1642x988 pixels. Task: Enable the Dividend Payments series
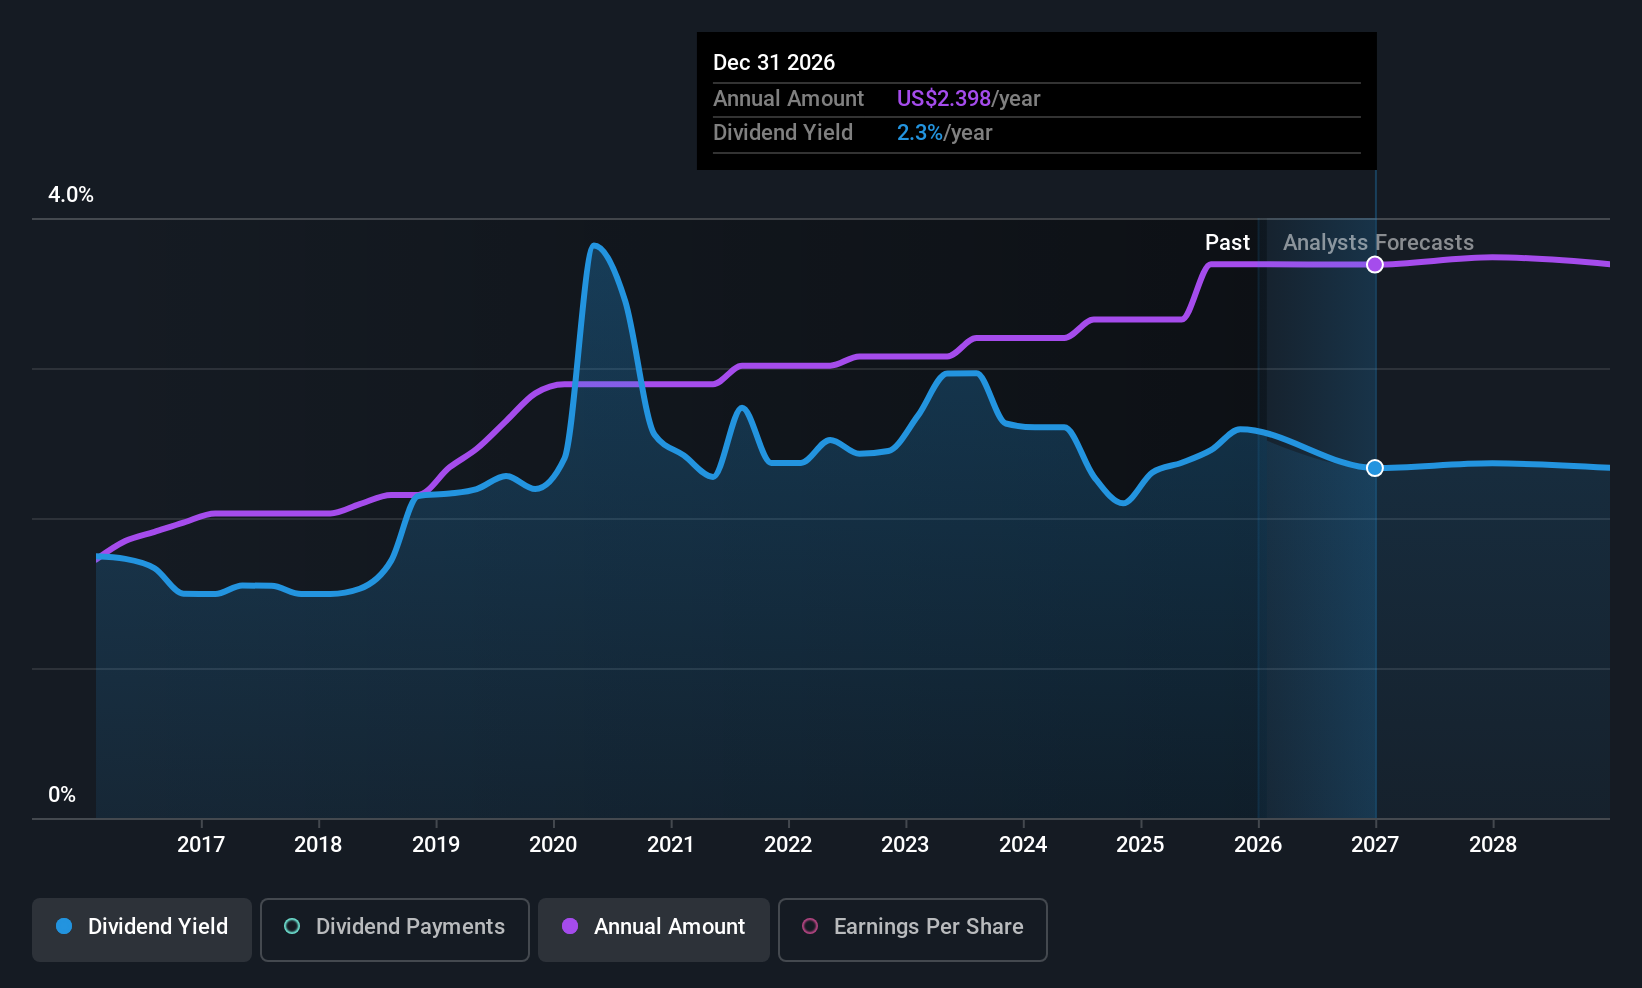[395, 929]
